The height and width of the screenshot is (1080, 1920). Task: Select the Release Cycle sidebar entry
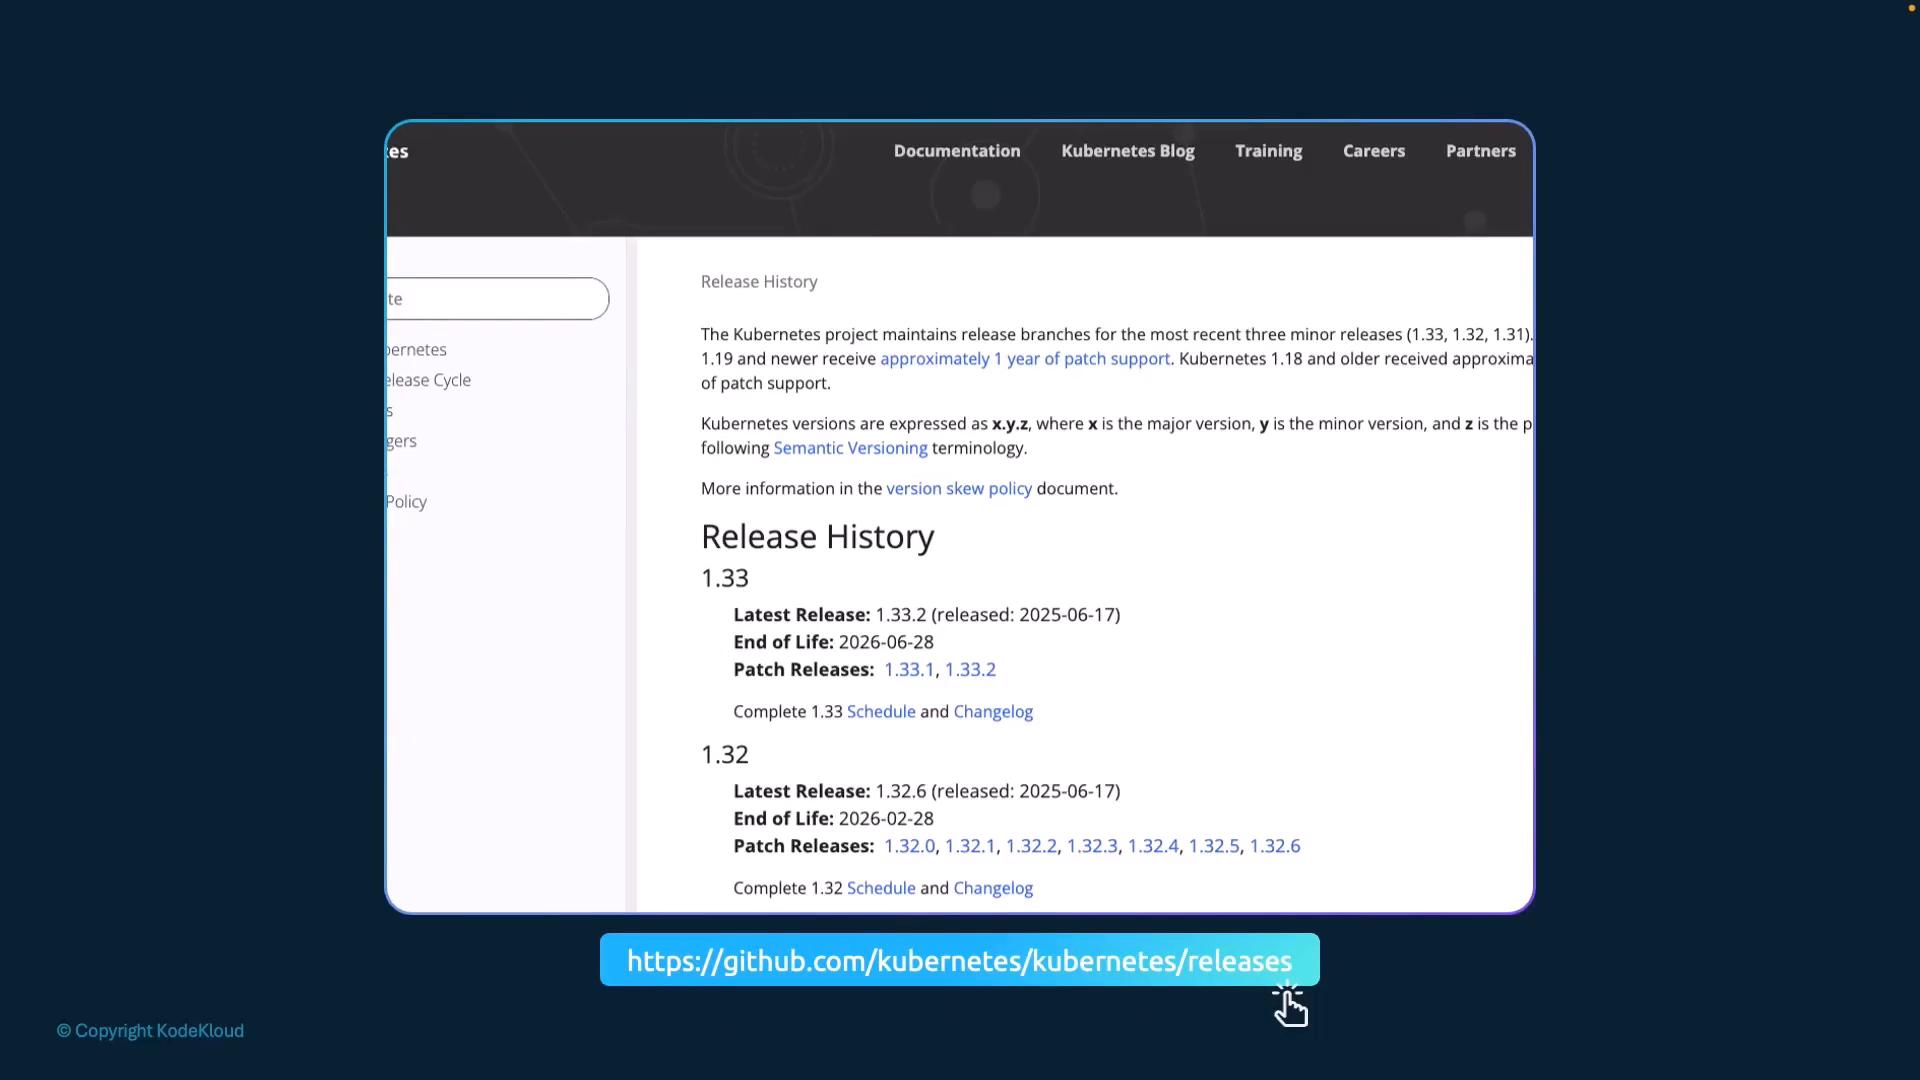429,380
